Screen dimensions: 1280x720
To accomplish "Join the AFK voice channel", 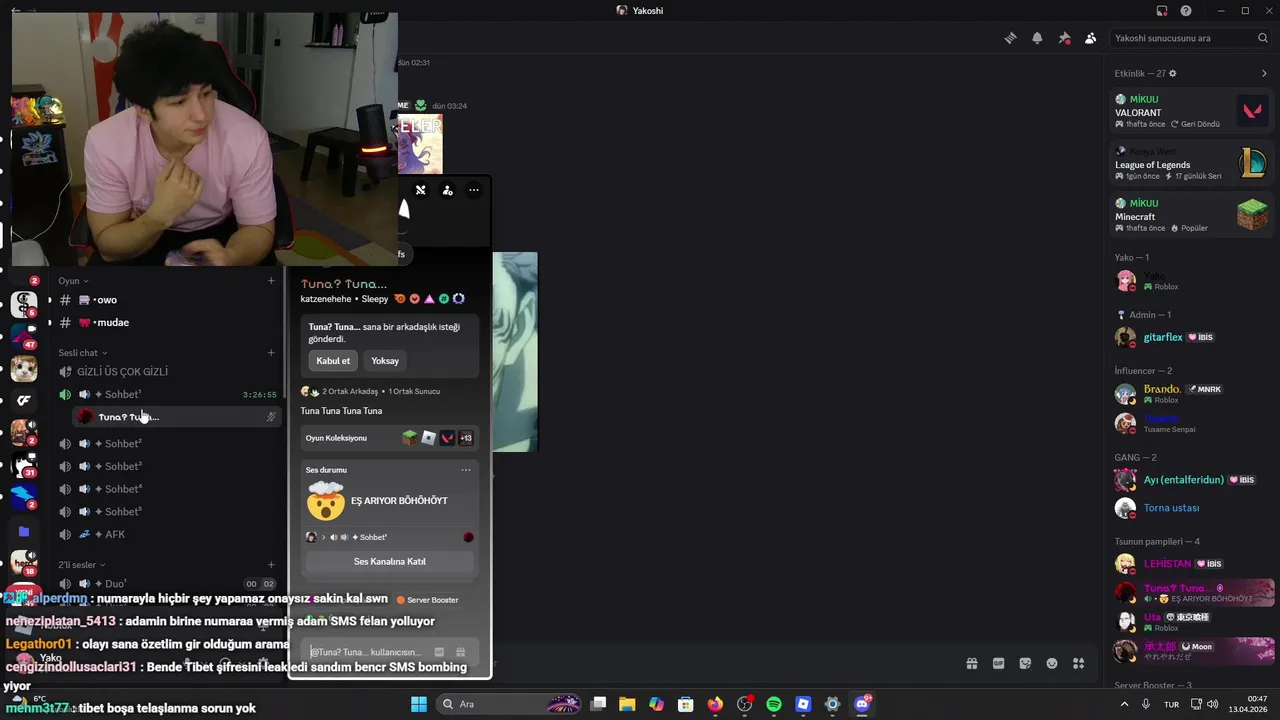I will 167,535.
